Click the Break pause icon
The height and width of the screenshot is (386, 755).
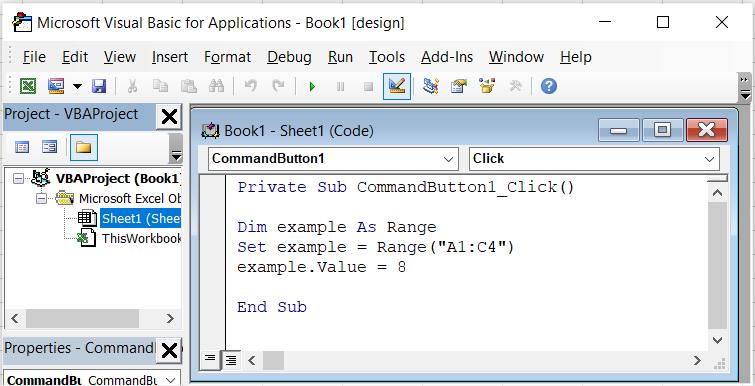pyautogui.click(x=340, y=87)
